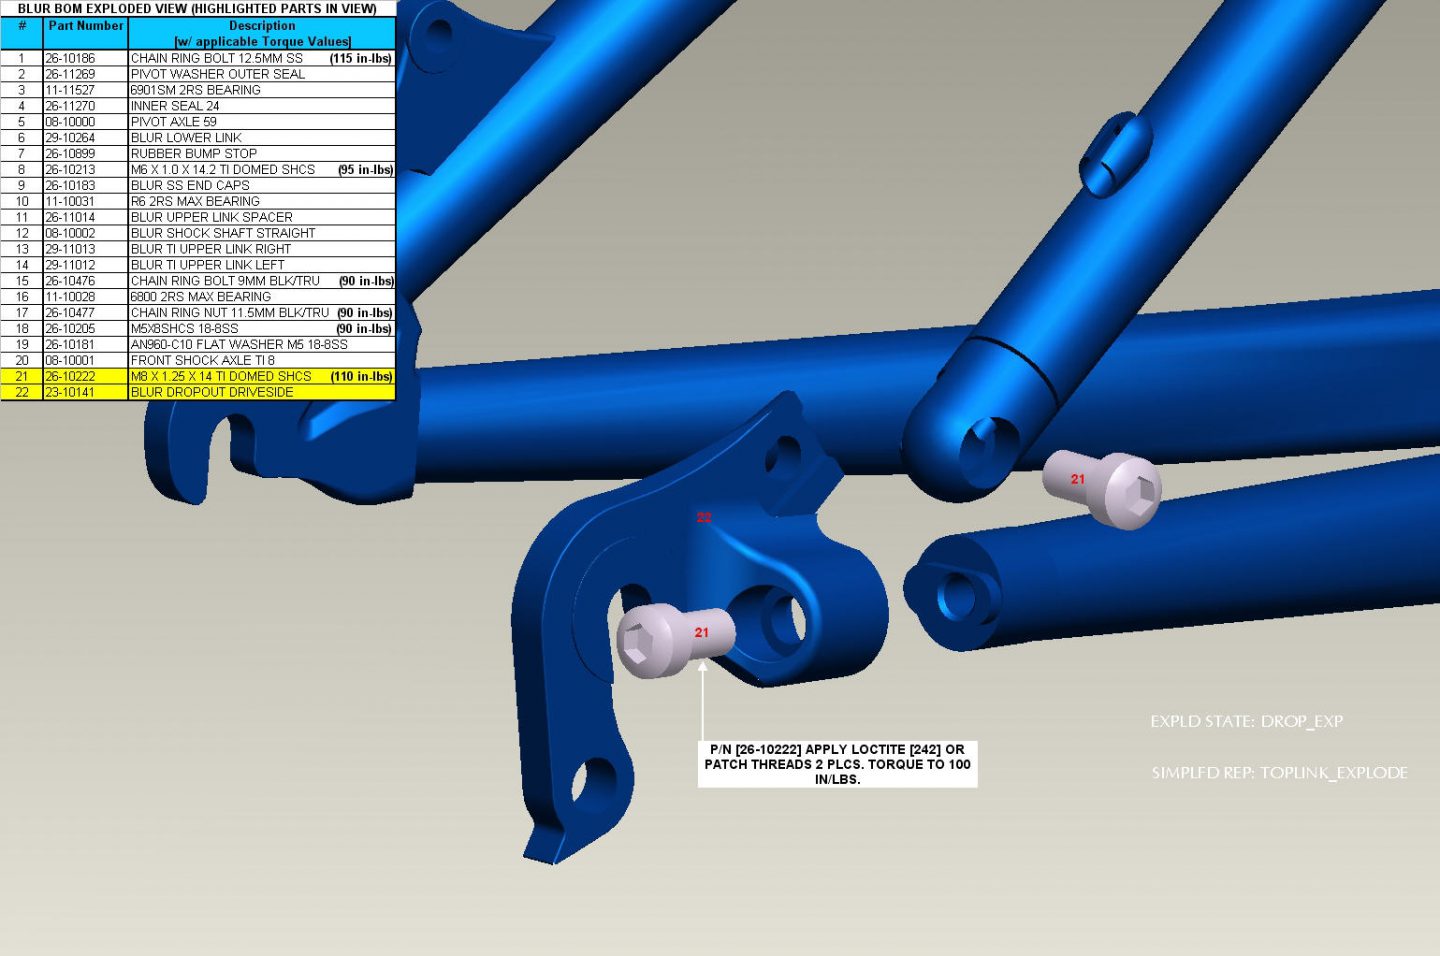Select highlighted row BLUR DROPOUT DRIVESIDE
The image size is (1440, 956).
pyautogui.click(x=212, y=393)
